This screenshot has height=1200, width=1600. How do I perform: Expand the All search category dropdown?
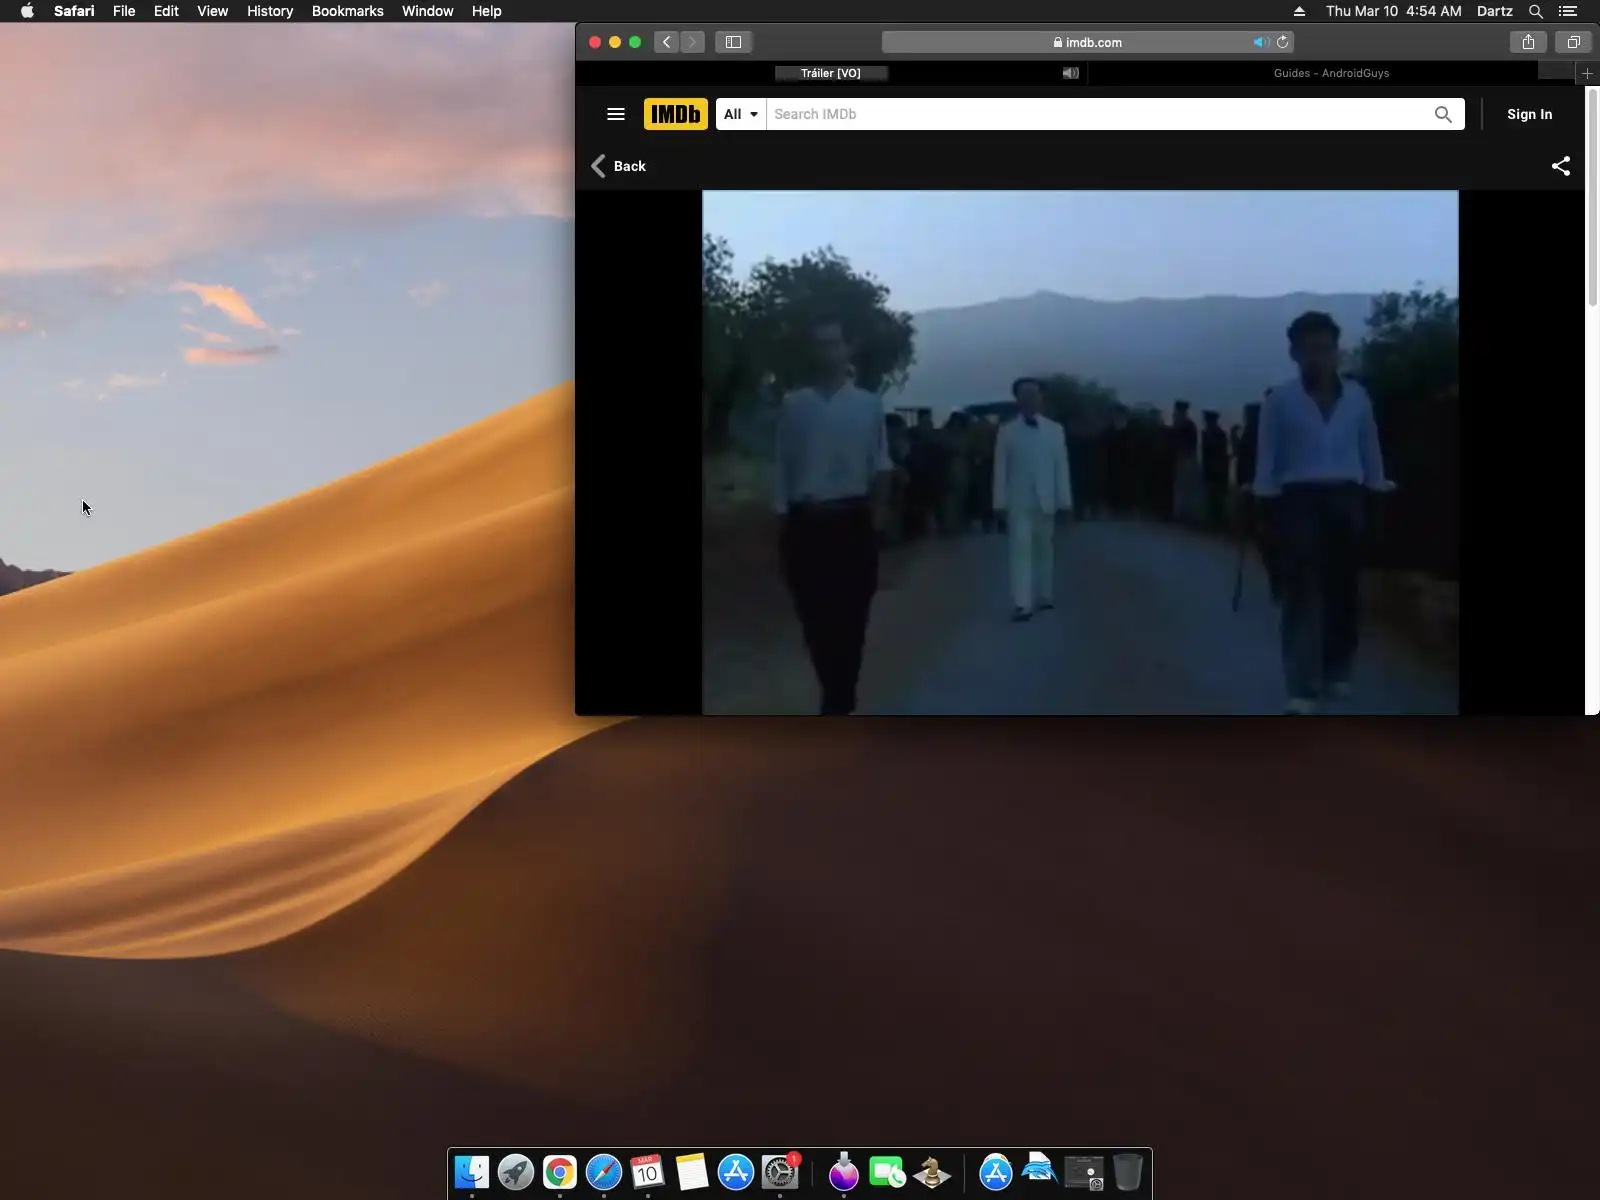(741, 114)
